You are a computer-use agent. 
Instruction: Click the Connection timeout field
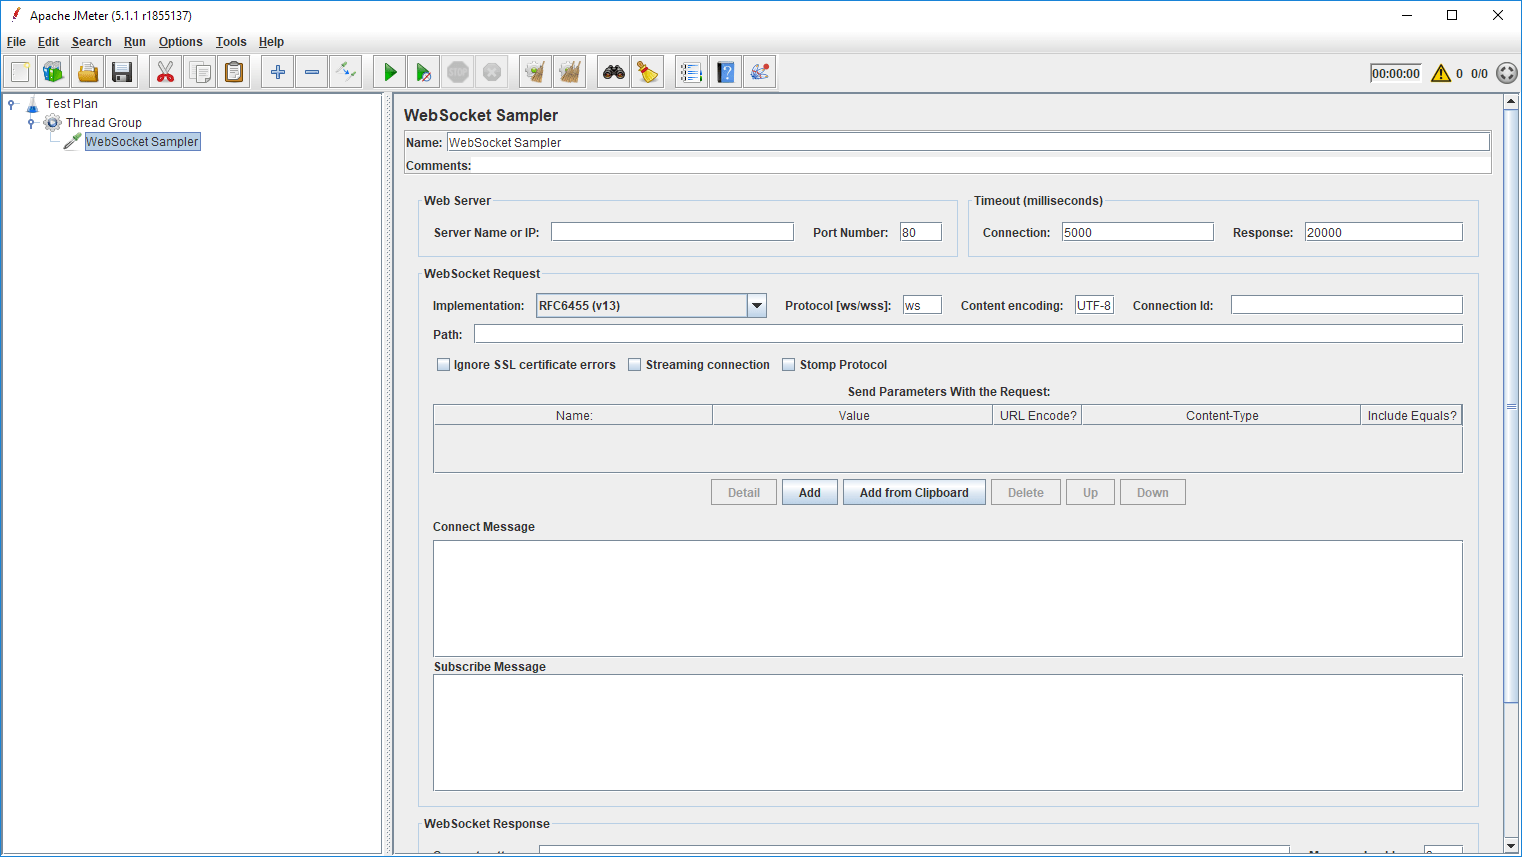coord(1137,232)
